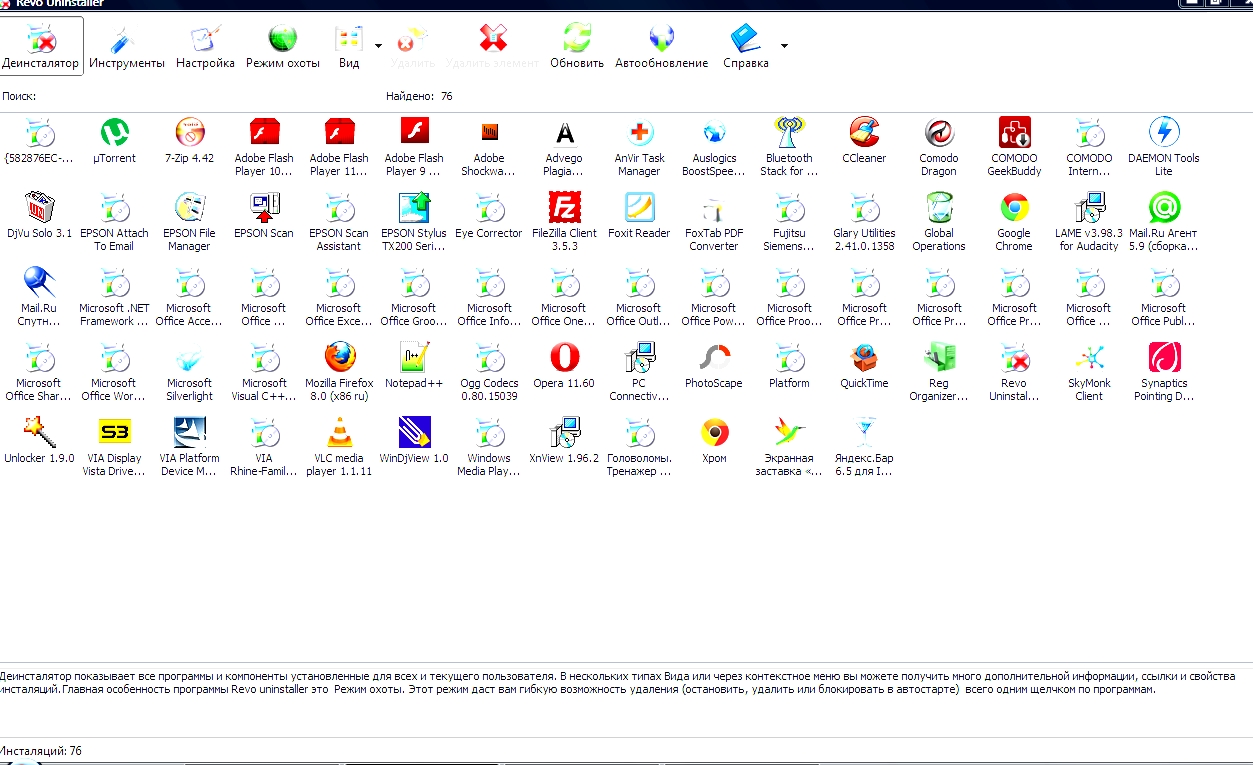Image resolution: width=1253 pixels, height=765 pixels.
Task: Select the Global Operations icon
Action: point(940,207)
